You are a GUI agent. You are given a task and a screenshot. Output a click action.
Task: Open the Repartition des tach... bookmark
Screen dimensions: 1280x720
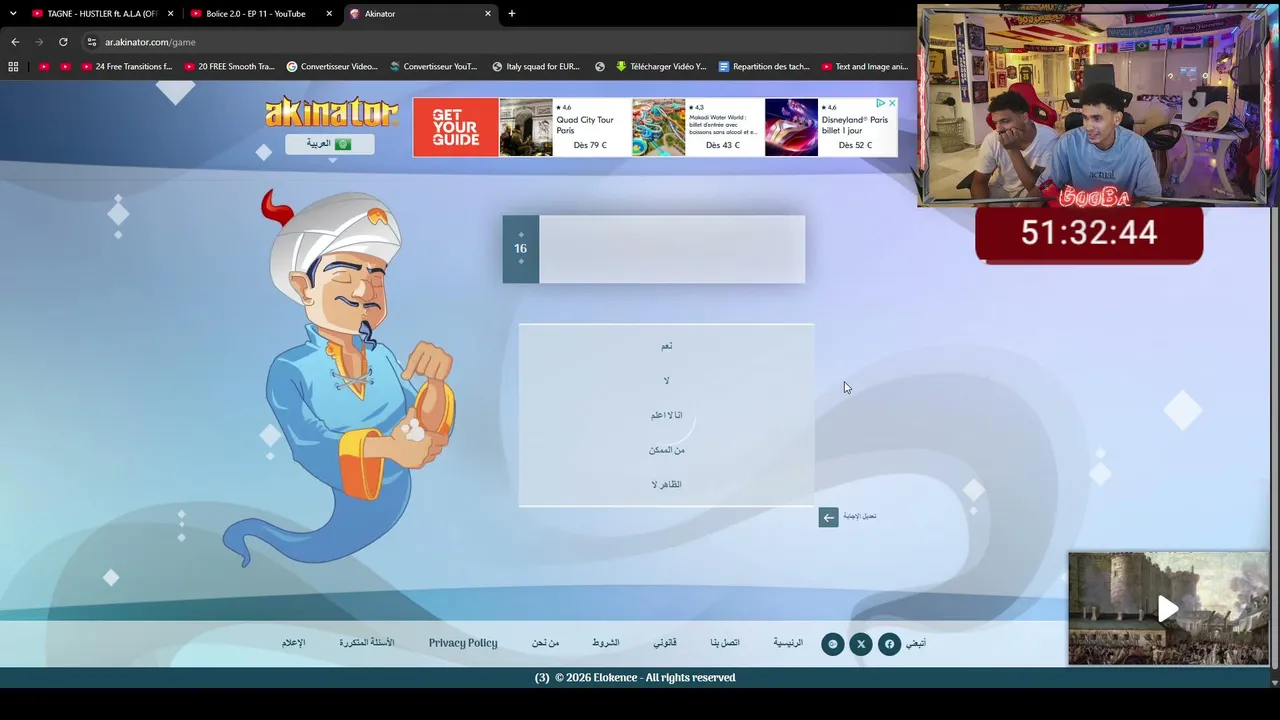click(x=764, y=67)
